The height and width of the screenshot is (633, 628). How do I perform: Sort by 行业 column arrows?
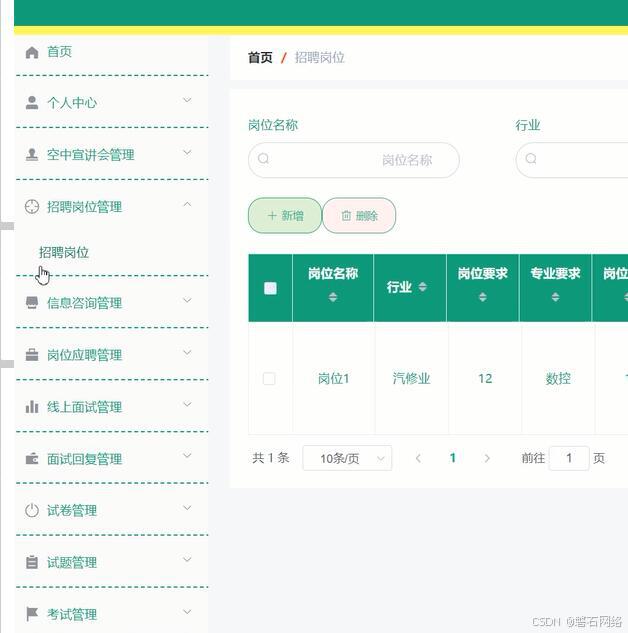point(423,287)
